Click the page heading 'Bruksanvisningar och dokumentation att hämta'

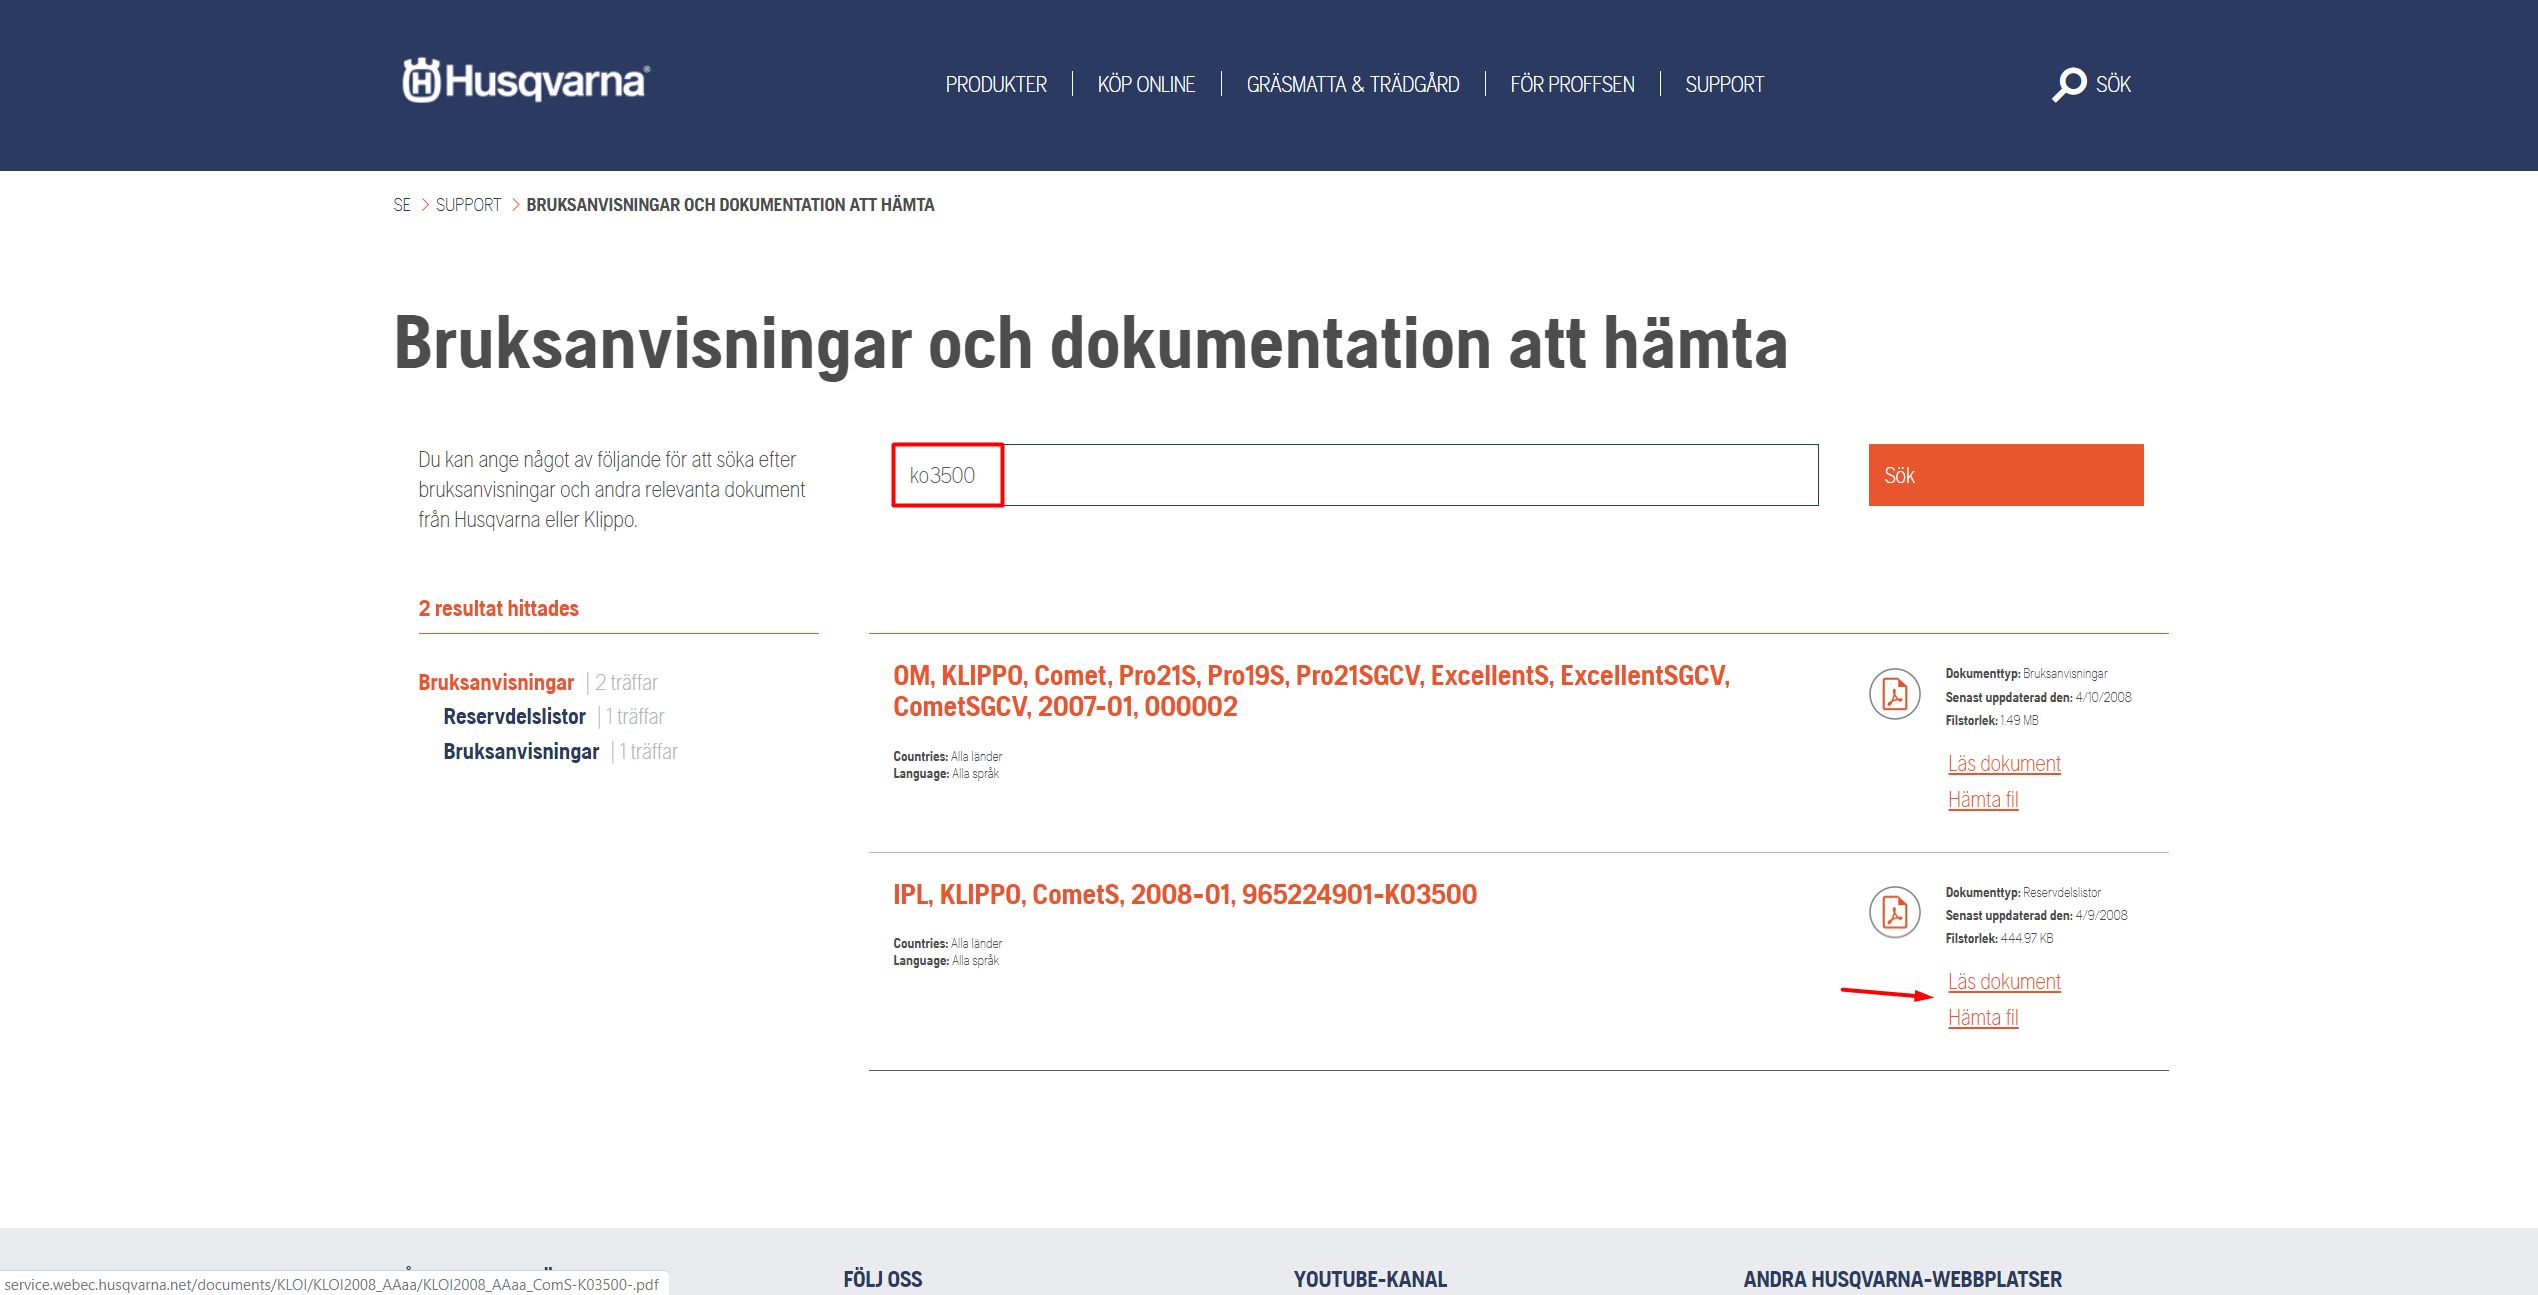click(x=1090, y=344)
